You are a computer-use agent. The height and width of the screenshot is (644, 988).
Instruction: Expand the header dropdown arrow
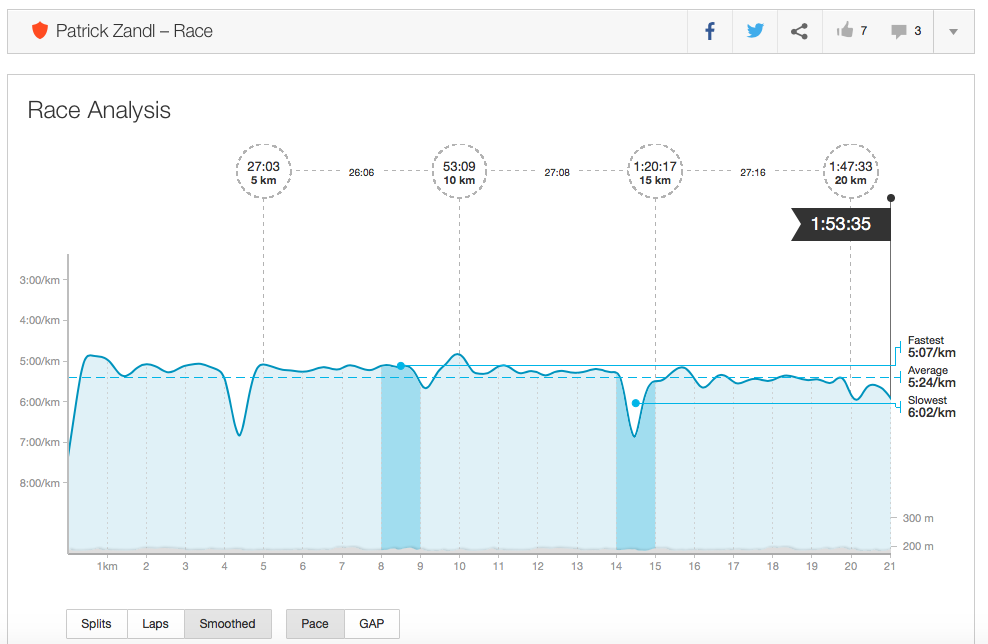pyautogui.click(x=953, y=31)
